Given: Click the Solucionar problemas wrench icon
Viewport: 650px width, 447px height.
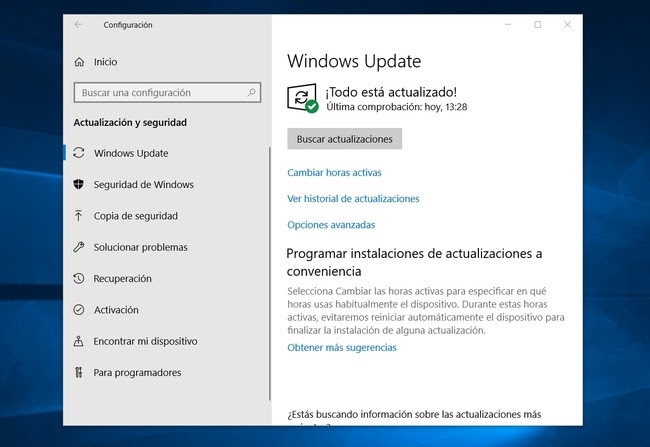Looking at the screenshot, I should tap(79, 247).
